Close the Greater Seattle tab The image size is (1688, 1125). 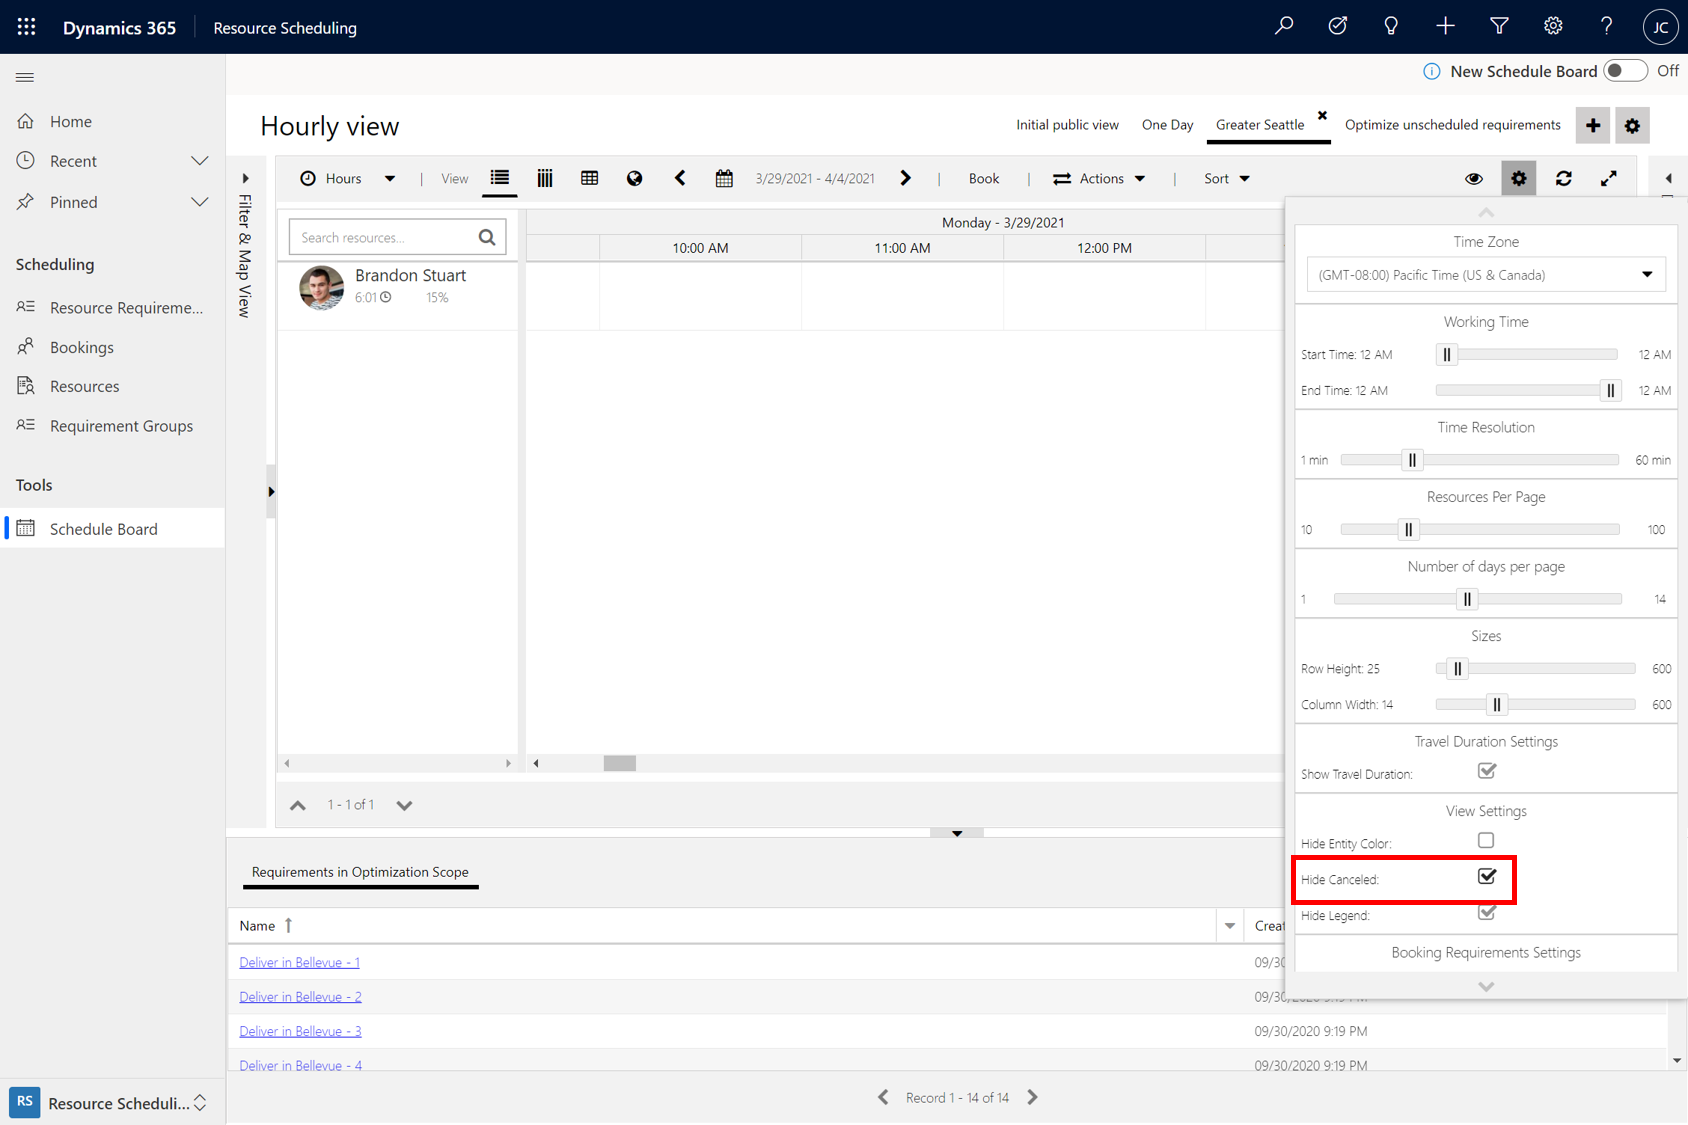pyautogui.click(x=1322, y=115)
